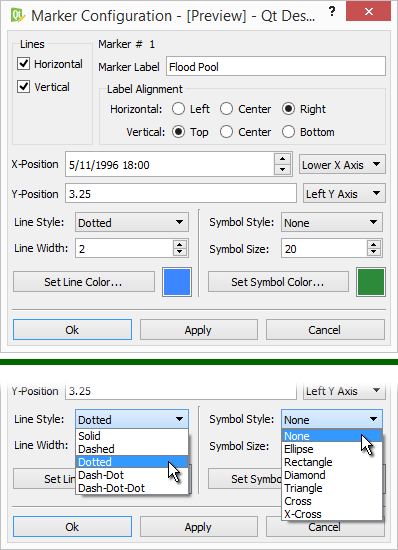Click the Qt logo icon in the title bar
Image resolution: width=398 pixels, height=550 pixels.
18,15
